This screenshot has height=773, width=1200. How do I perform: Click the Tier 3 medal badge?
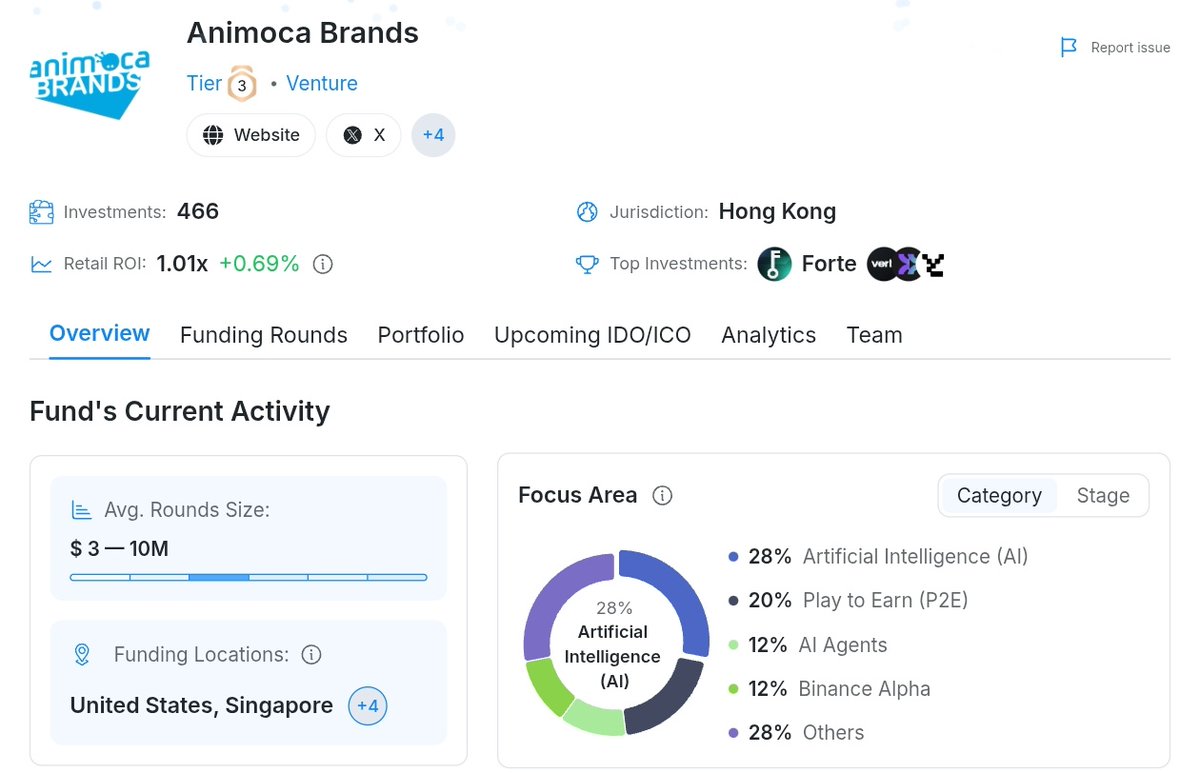pos(241,84)
